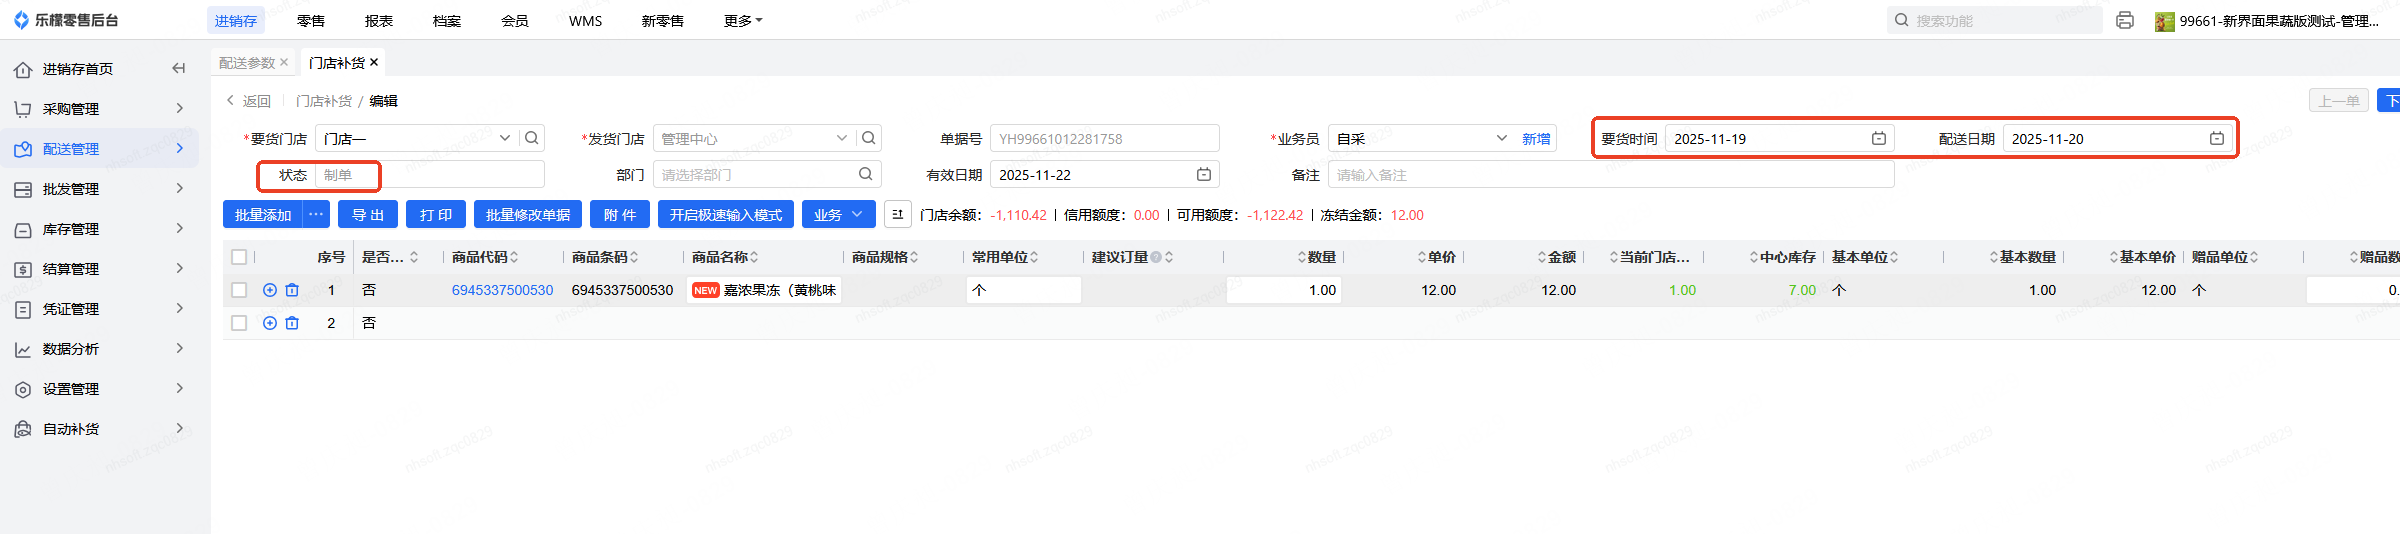Open the WMS top menu
The width and height of the screenshot is (2400, 534).
(x=586, y=20)
